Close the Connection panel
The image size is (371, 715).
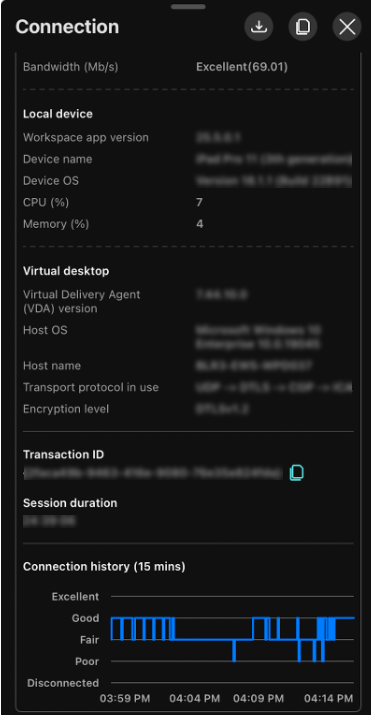click(x=347, y=26)
